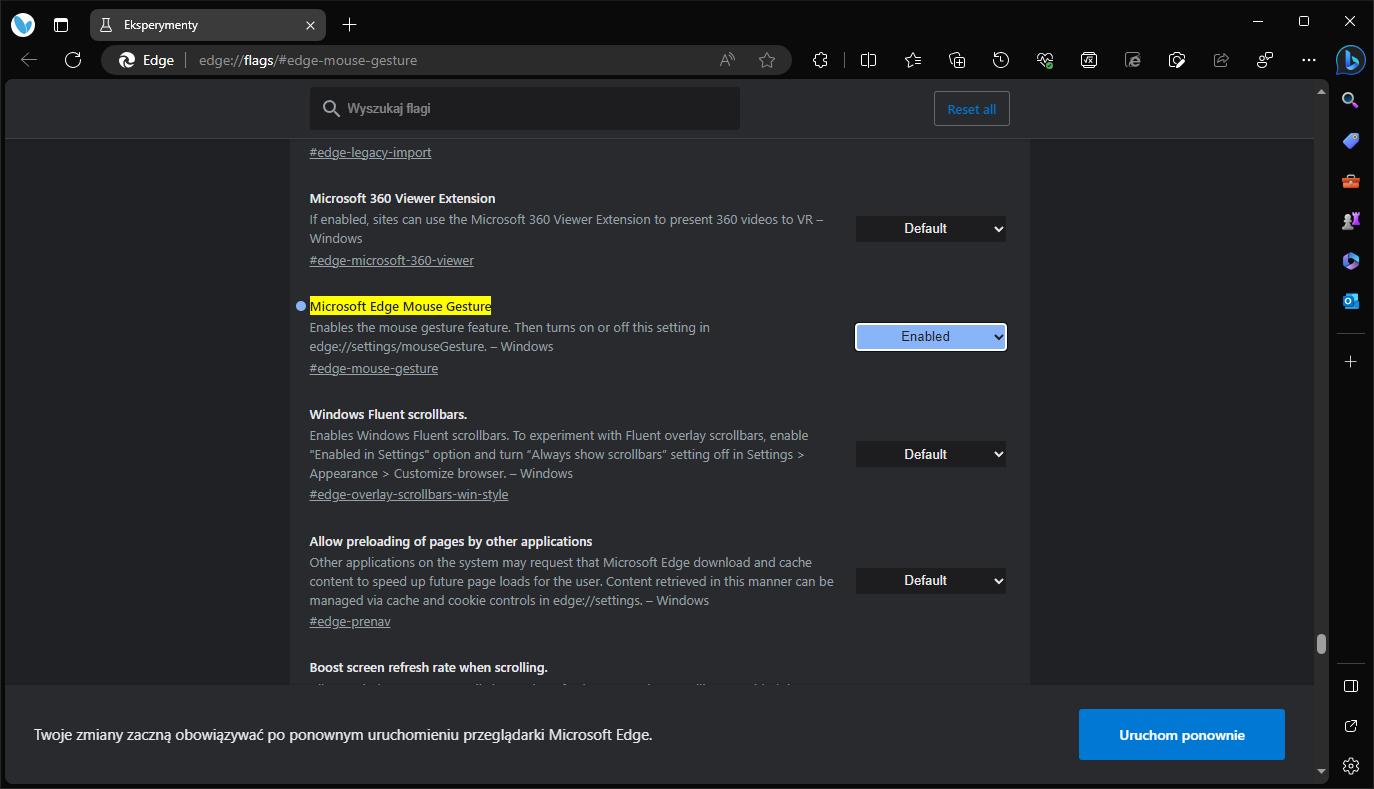Image resolution: width=1374 pixels, height=789 pixels.
Task: Click the Reset all button
Action: pyautogui.click(x=972, y=109)
